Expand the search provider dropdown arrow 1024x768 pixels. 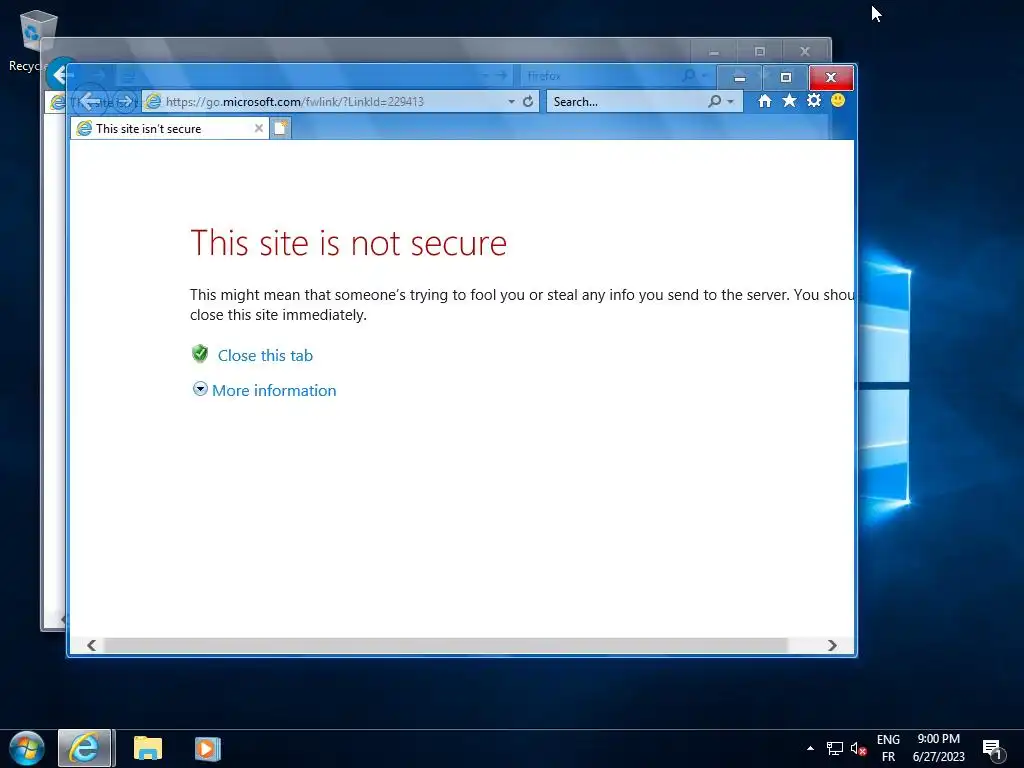tap(731, 102)
